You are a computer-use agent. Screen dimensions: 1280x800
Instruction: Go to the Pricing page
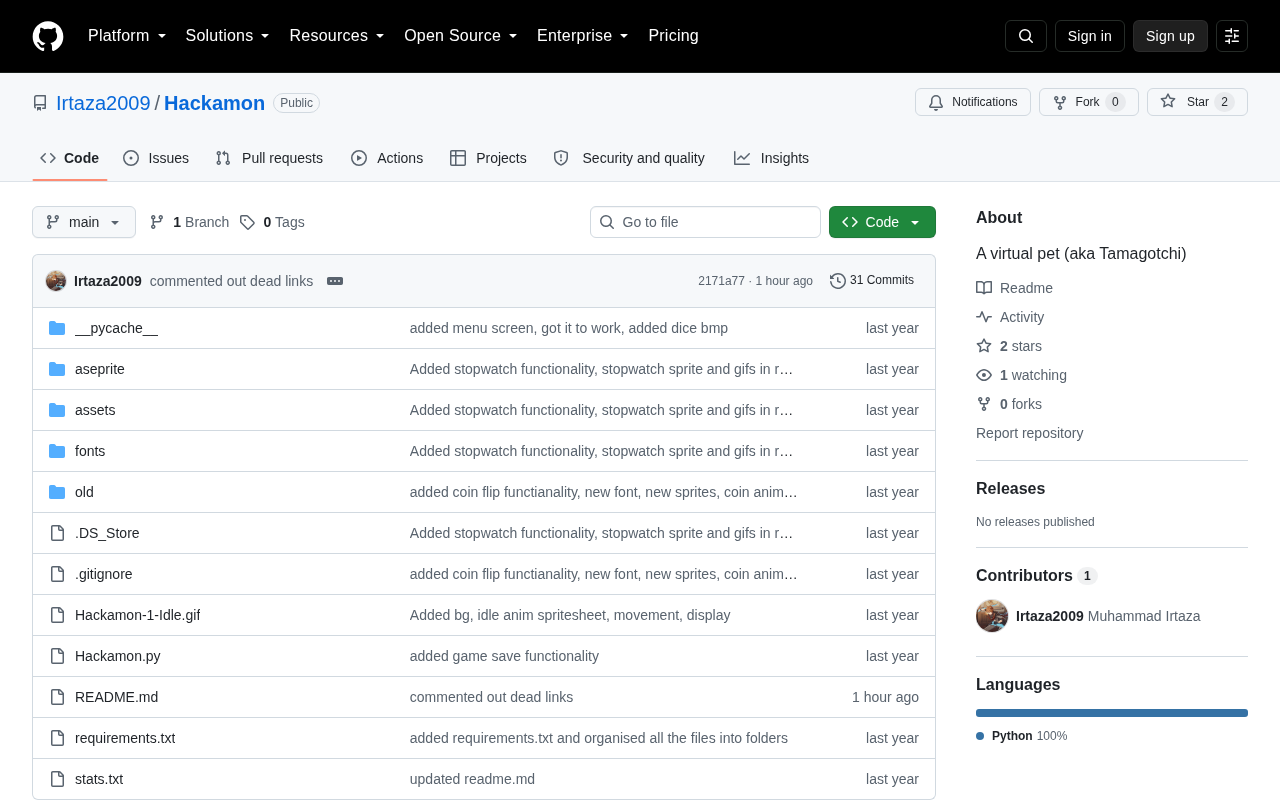pos(674,36)
